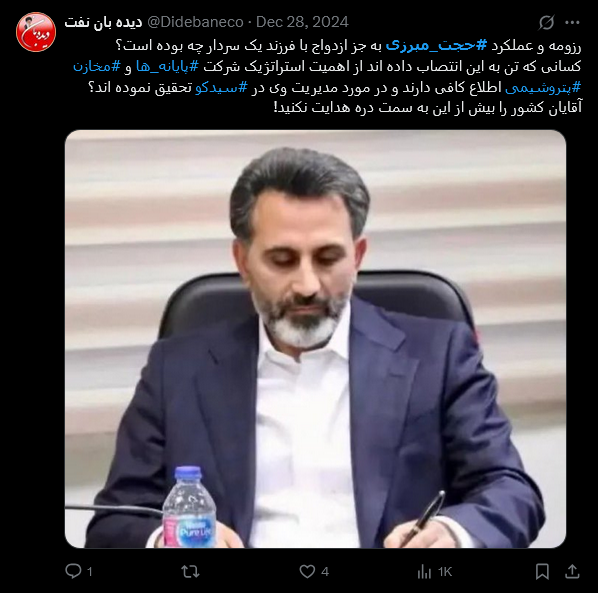The width and height of the screenshot is (598, 593).
Task: Click the repost arrows icon
Action: click(190, 571)
